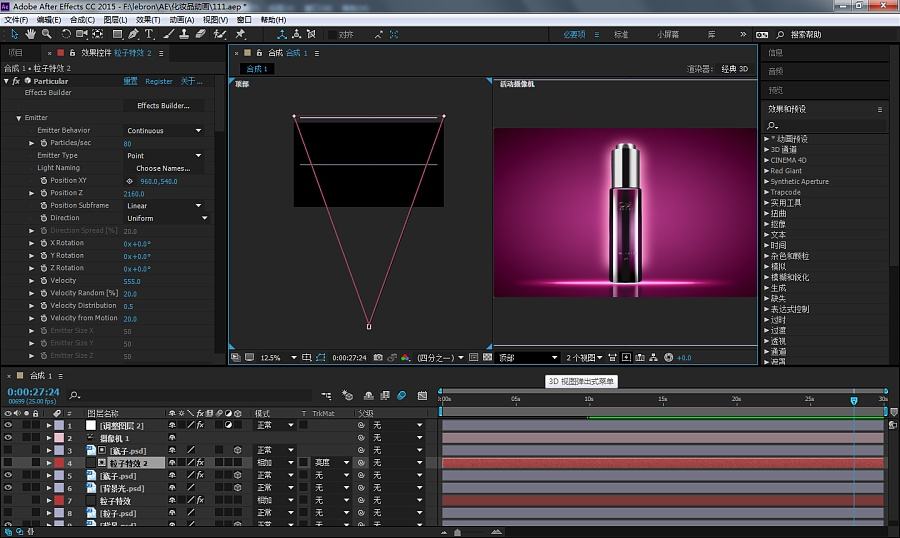Open the viewer magnification 12.5% dropdown
The width and height of the screenshot is (900, 538).
pyautogui.click(x=278, y=358)
